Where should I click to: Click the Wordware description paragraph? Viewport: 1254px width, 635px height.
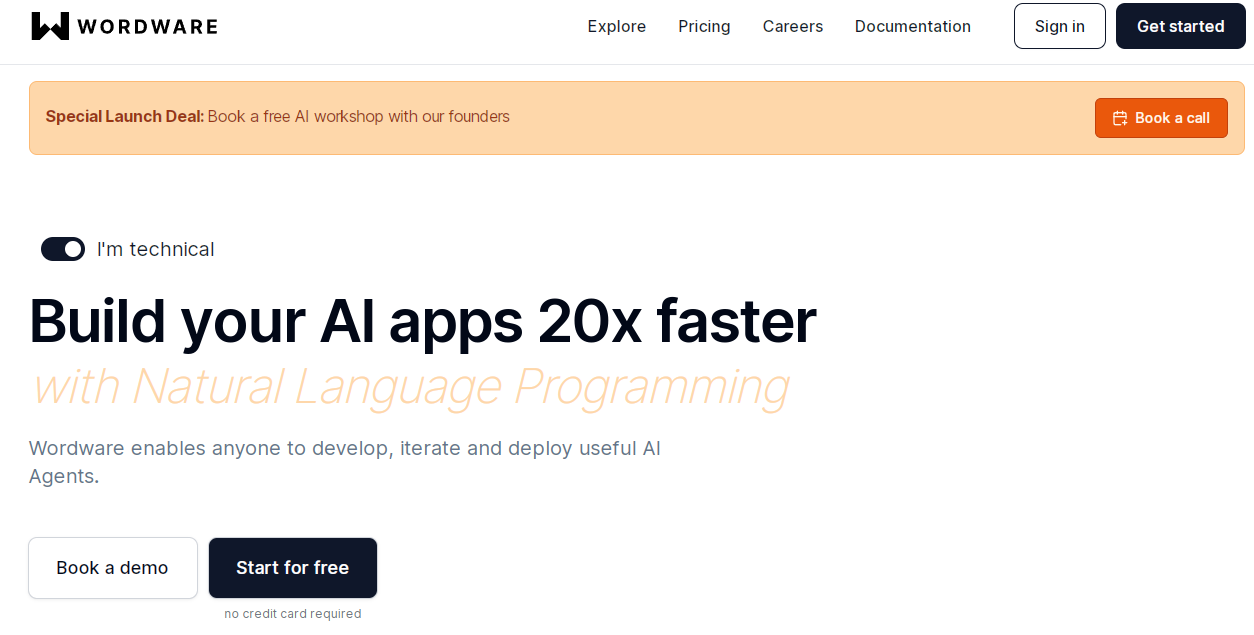click(344, 461)
